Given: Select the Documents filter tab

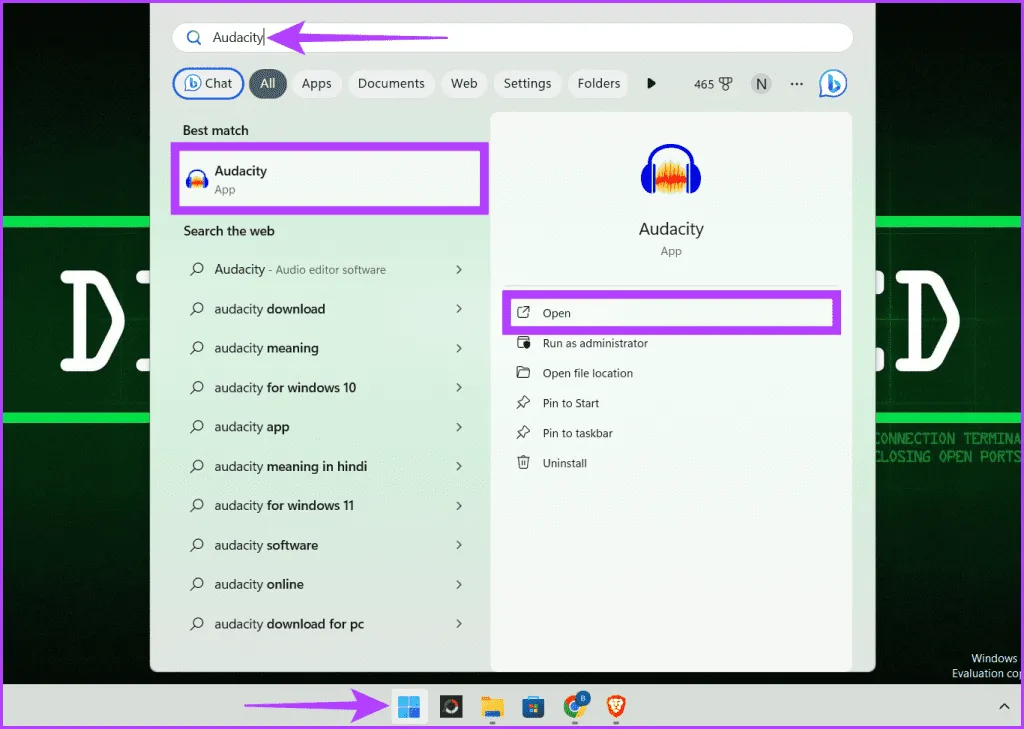Looking at the screenshot, I should (391, 84).
